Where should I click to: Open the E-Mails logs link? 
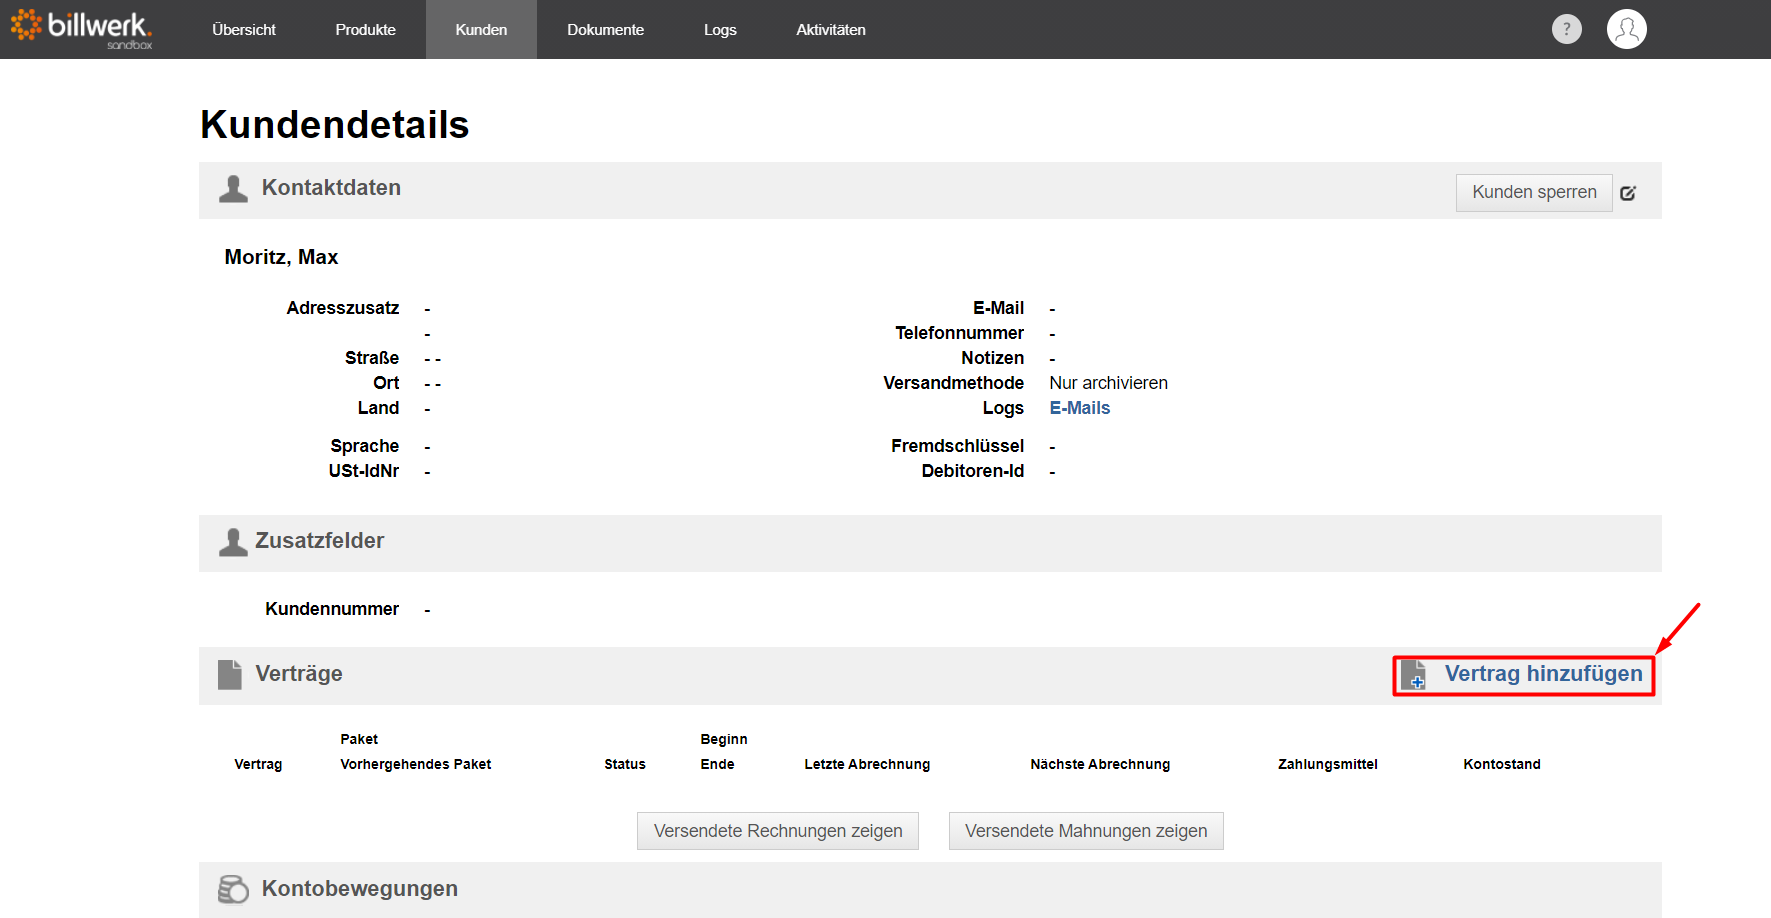[x=1080, y=408]
